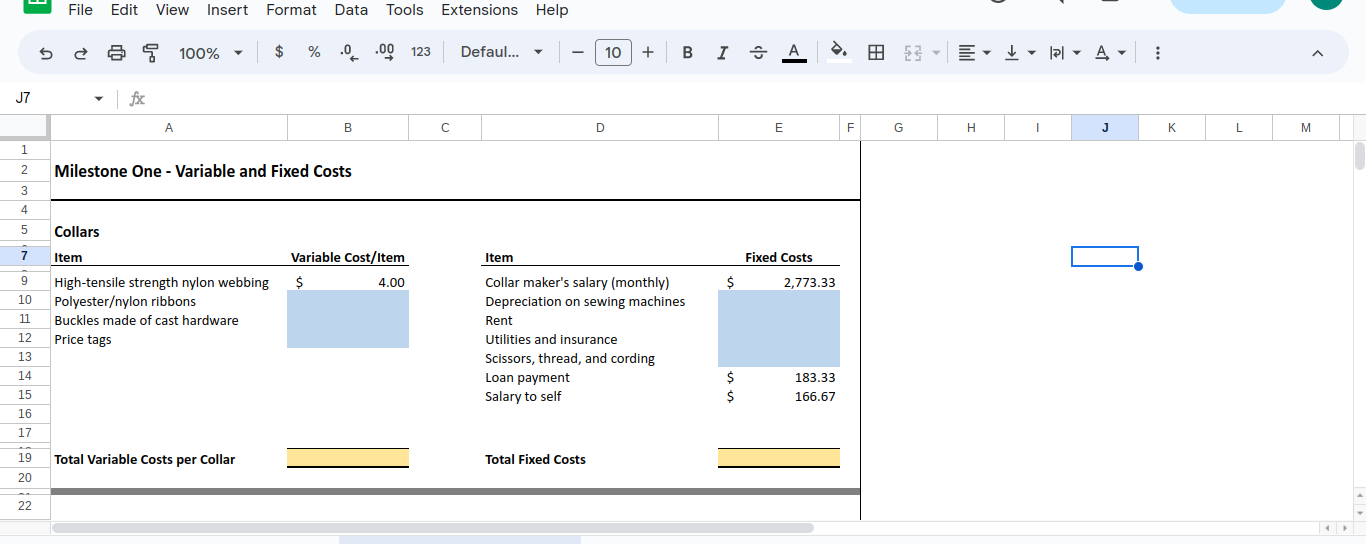Click the Redo icon

coord(81,53)
